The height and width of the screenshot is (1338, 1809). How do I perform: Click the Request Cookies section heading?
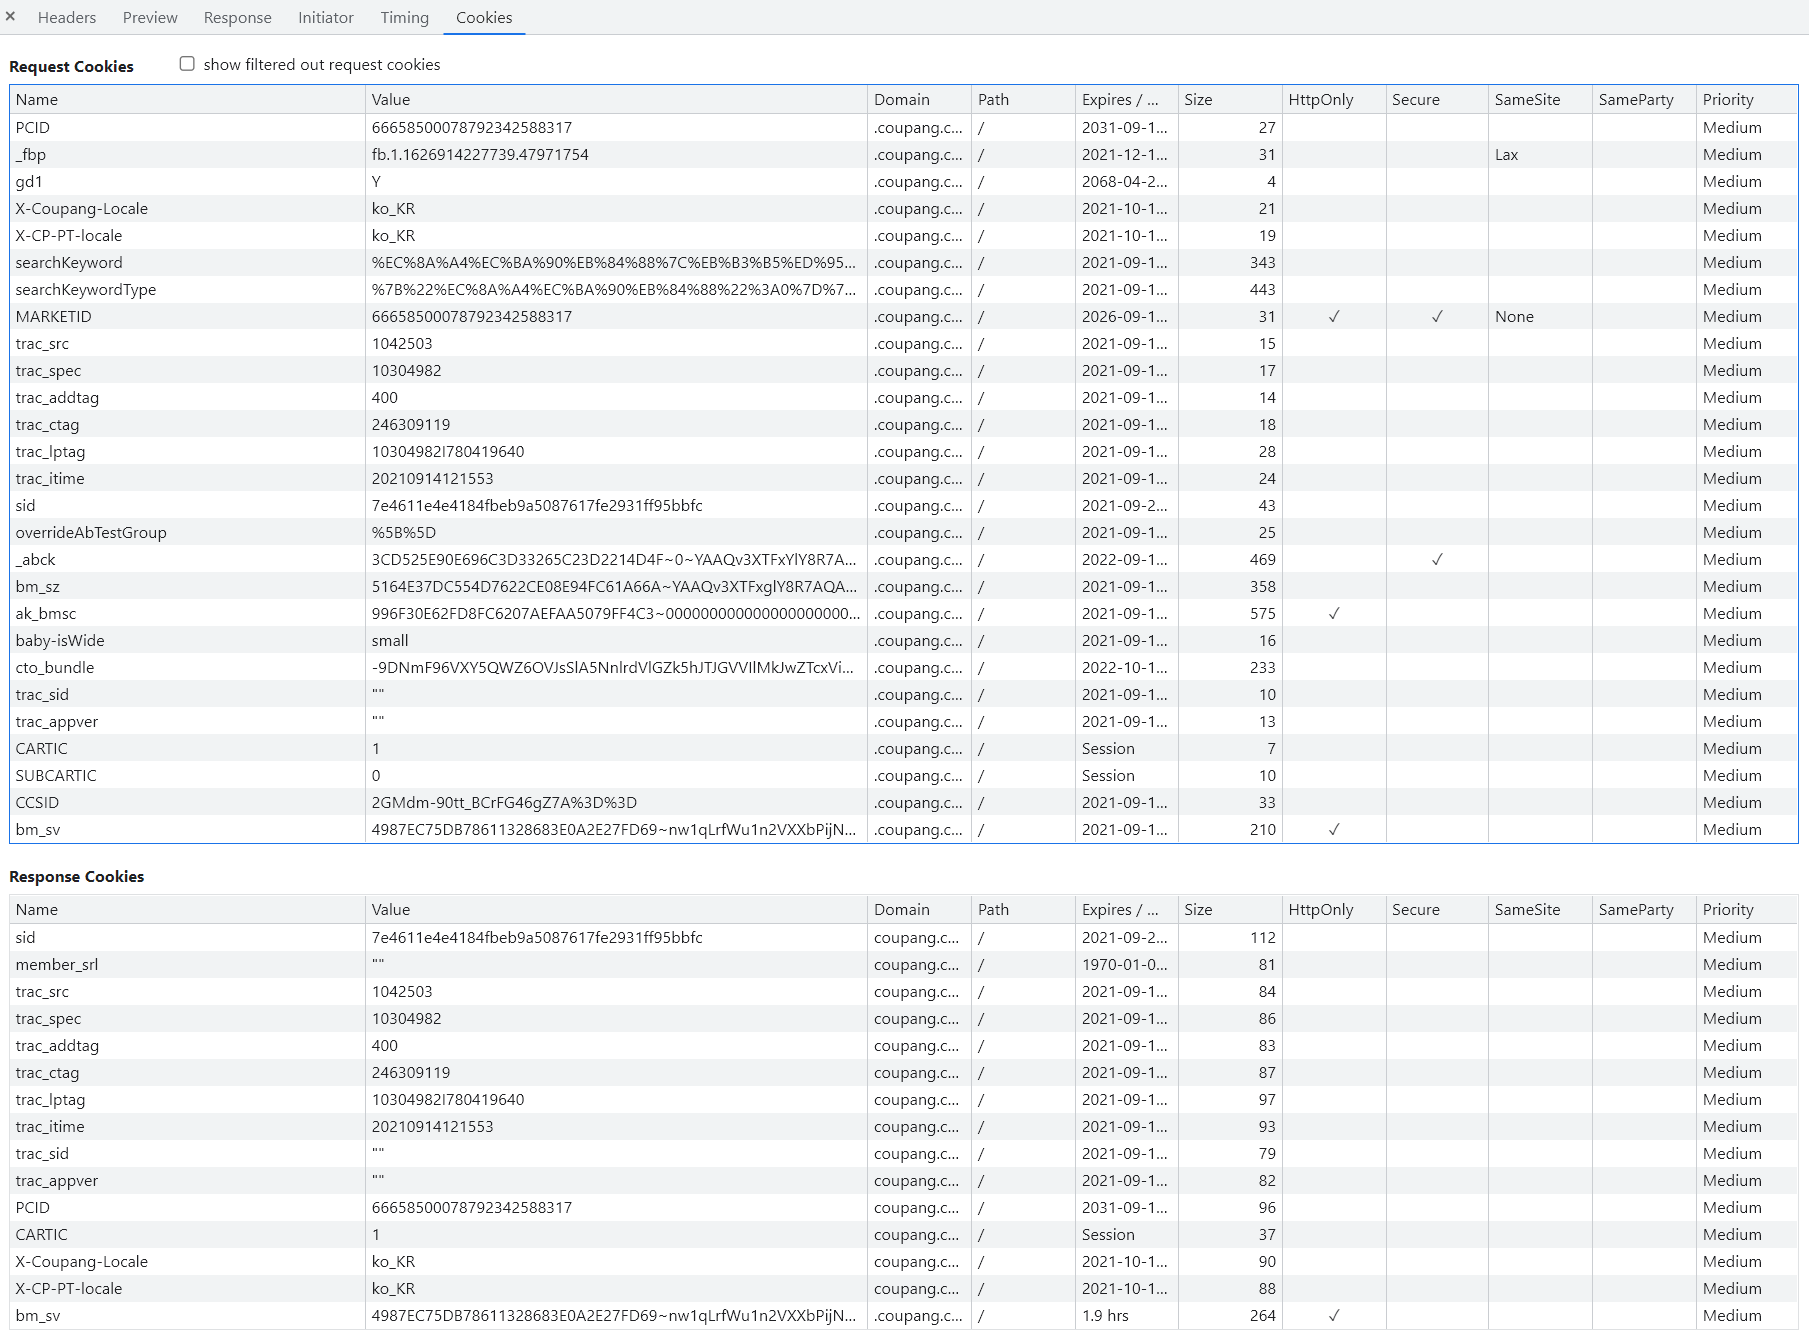point(71,66)
